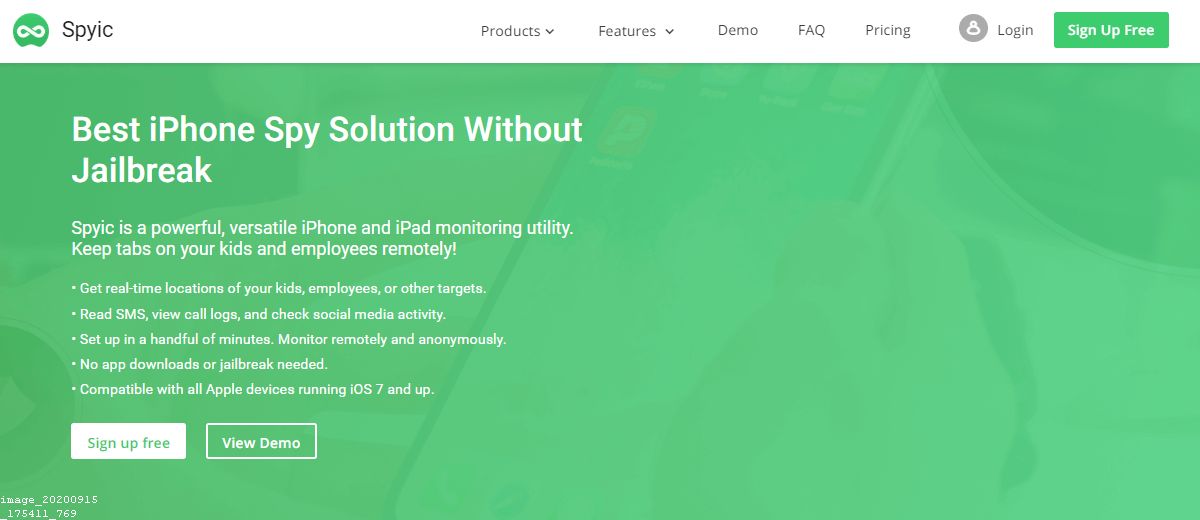
Task: Open the Features menu
Action: [627, 31]
